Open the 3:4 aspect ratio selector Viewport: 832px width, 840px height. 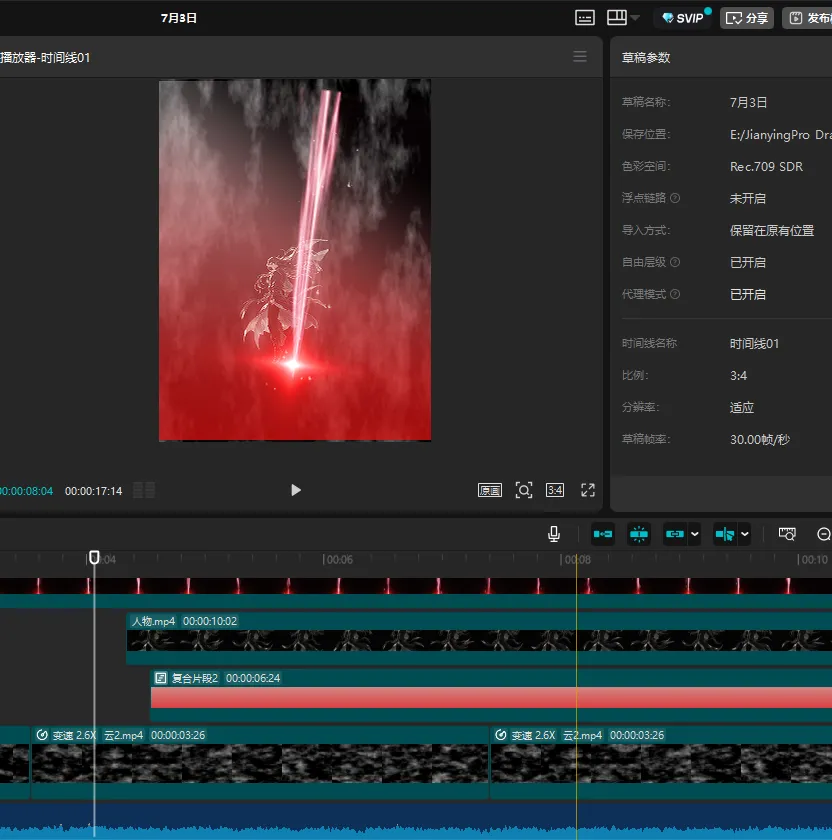tap(554, 490)
